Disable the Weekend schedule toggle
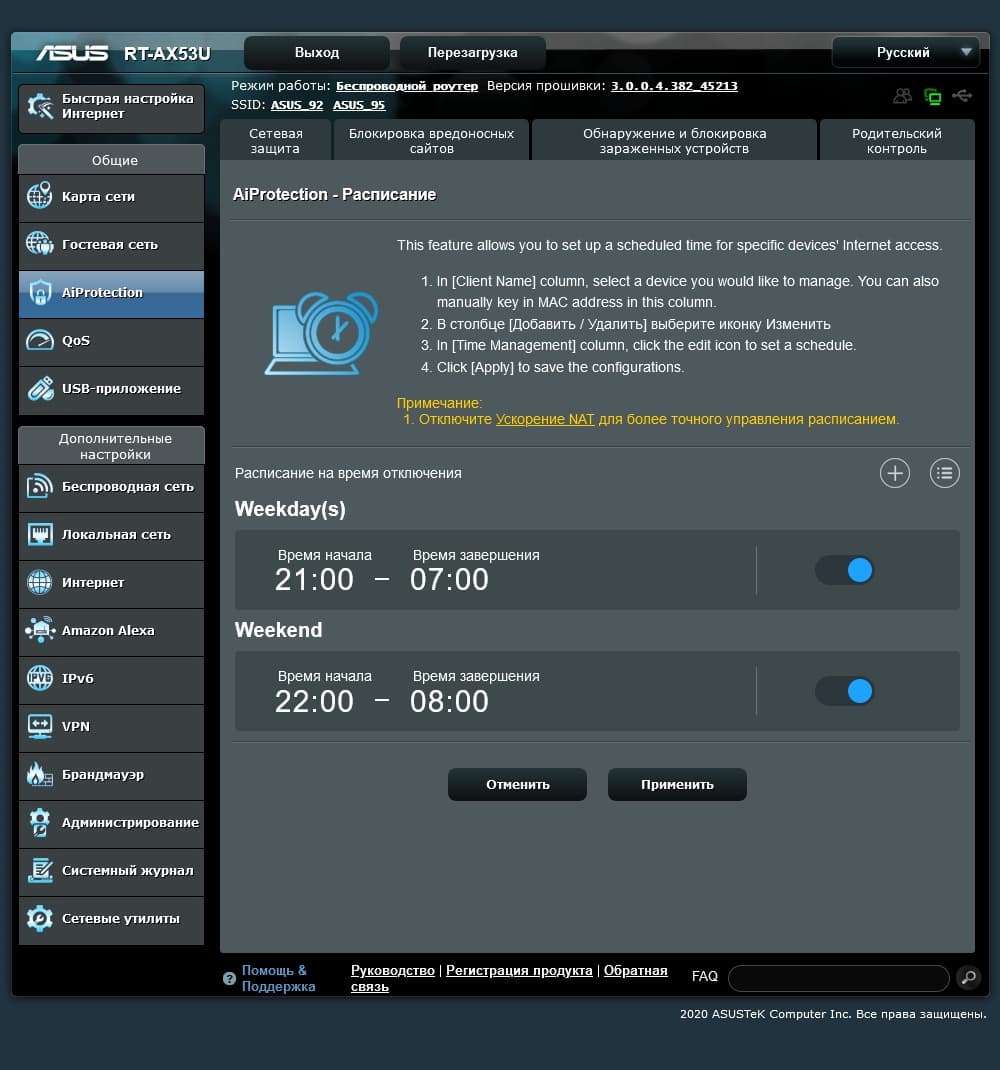 844,691
